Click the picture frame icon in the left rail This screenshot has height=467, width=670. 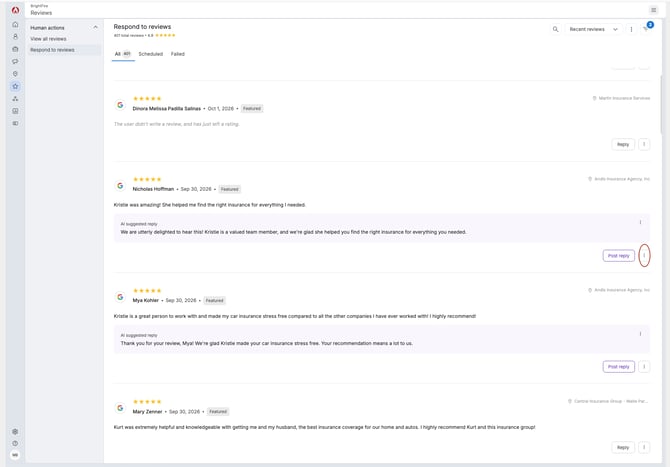click(15, 111)
